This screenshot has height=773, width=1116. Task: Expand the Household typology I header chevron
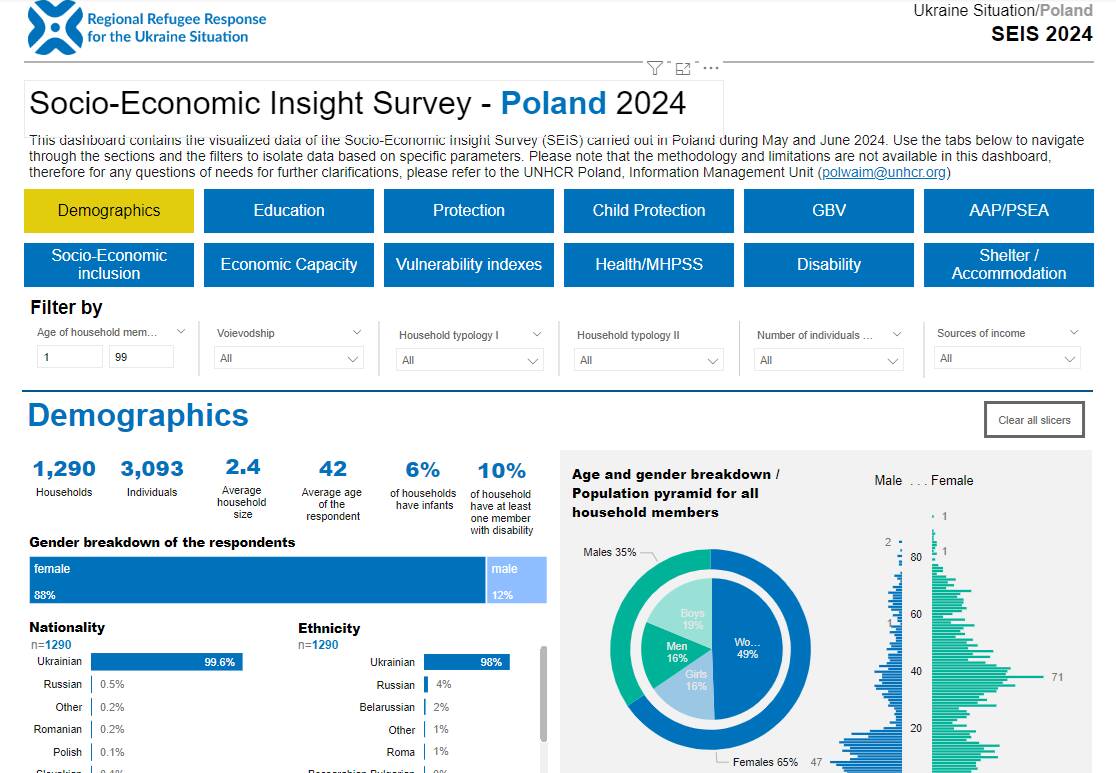(537, 335)
